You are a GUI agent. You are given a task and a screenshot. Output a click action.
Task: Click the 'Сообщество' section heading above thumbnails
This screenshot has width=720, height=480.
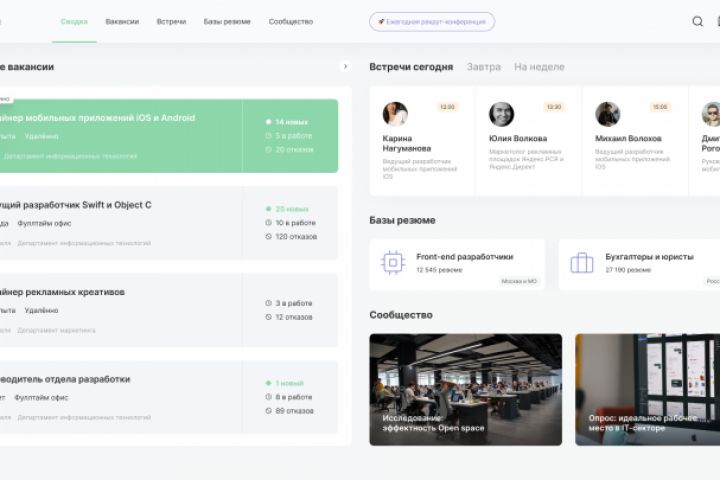(401, 315)
